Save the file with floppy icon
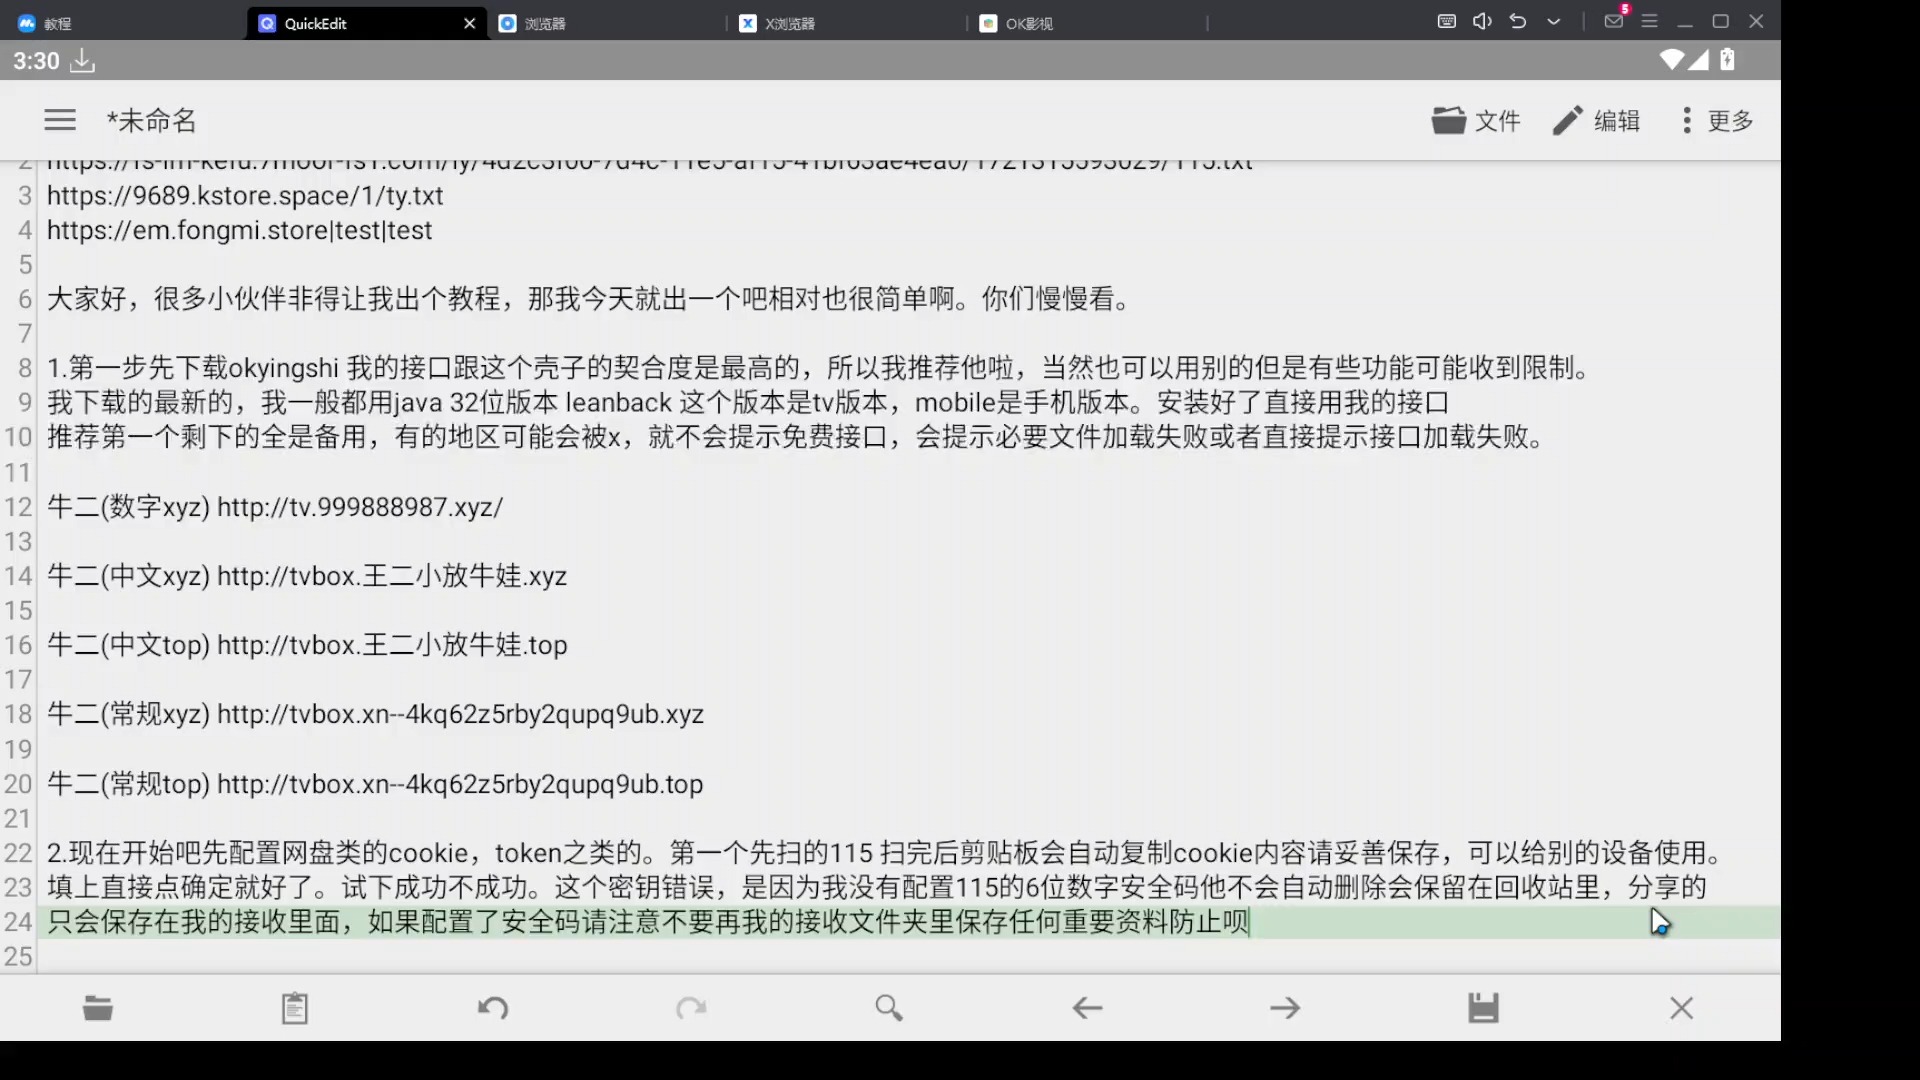Image resolution: width=1920 pixels, height=1080 pixels. click(x=1483, y=1008)
